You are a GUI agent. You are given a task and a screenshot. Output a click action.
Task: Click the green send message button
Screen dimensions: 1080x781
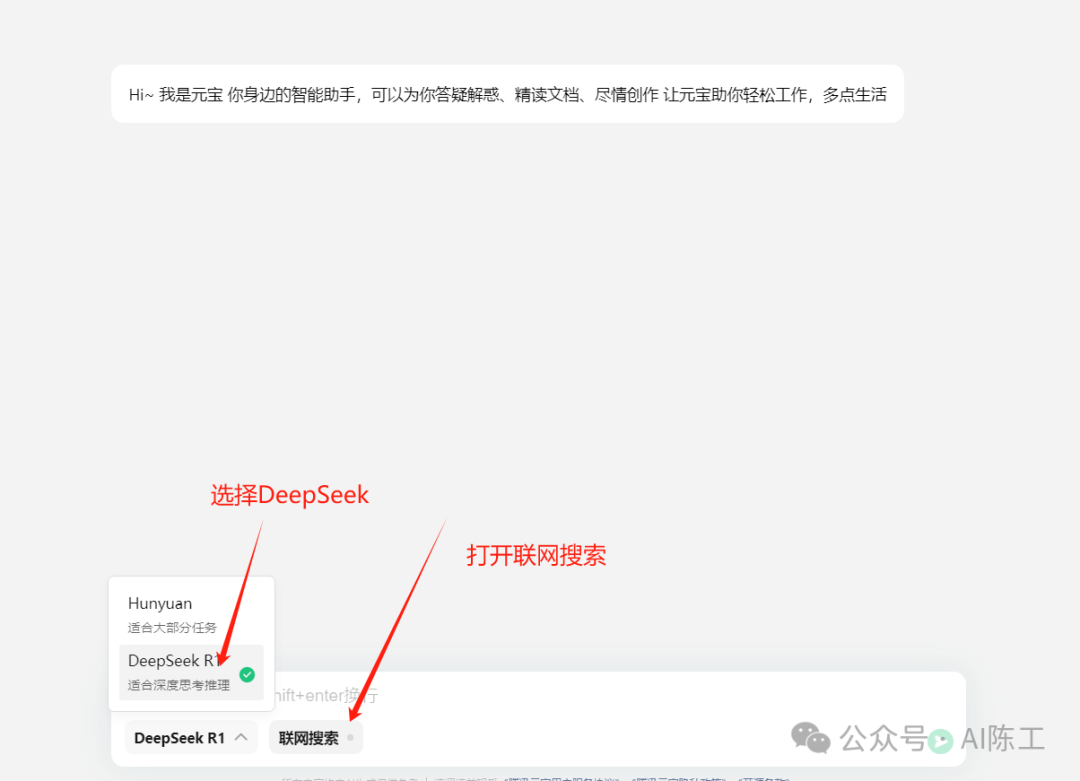(x=940, y=740)
